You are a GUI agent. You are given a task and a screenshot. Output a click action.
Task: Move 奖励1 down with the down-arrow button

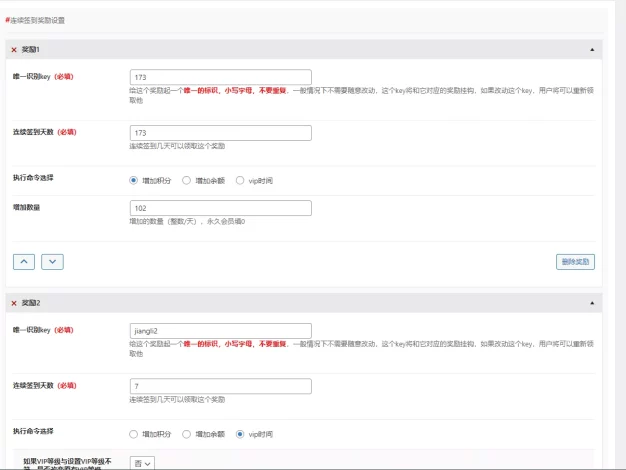click(x=52, y=261)
